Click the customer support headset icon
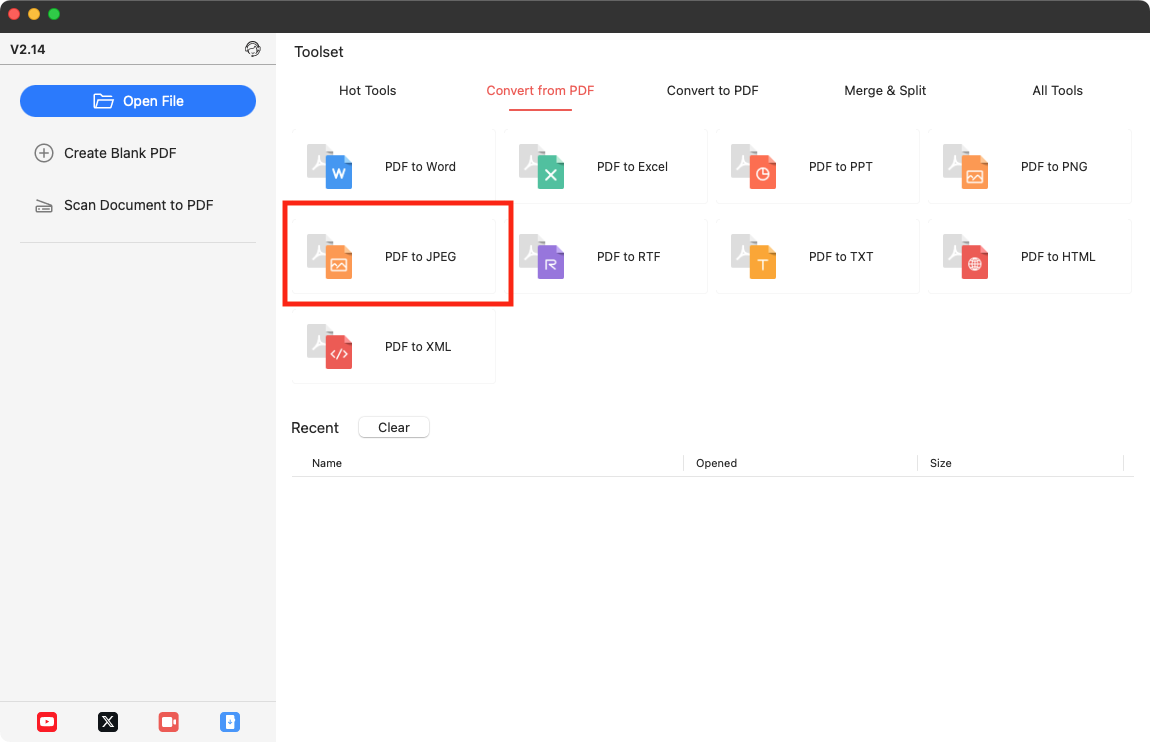Screen dimensions: 1150x742 (253, 48)
